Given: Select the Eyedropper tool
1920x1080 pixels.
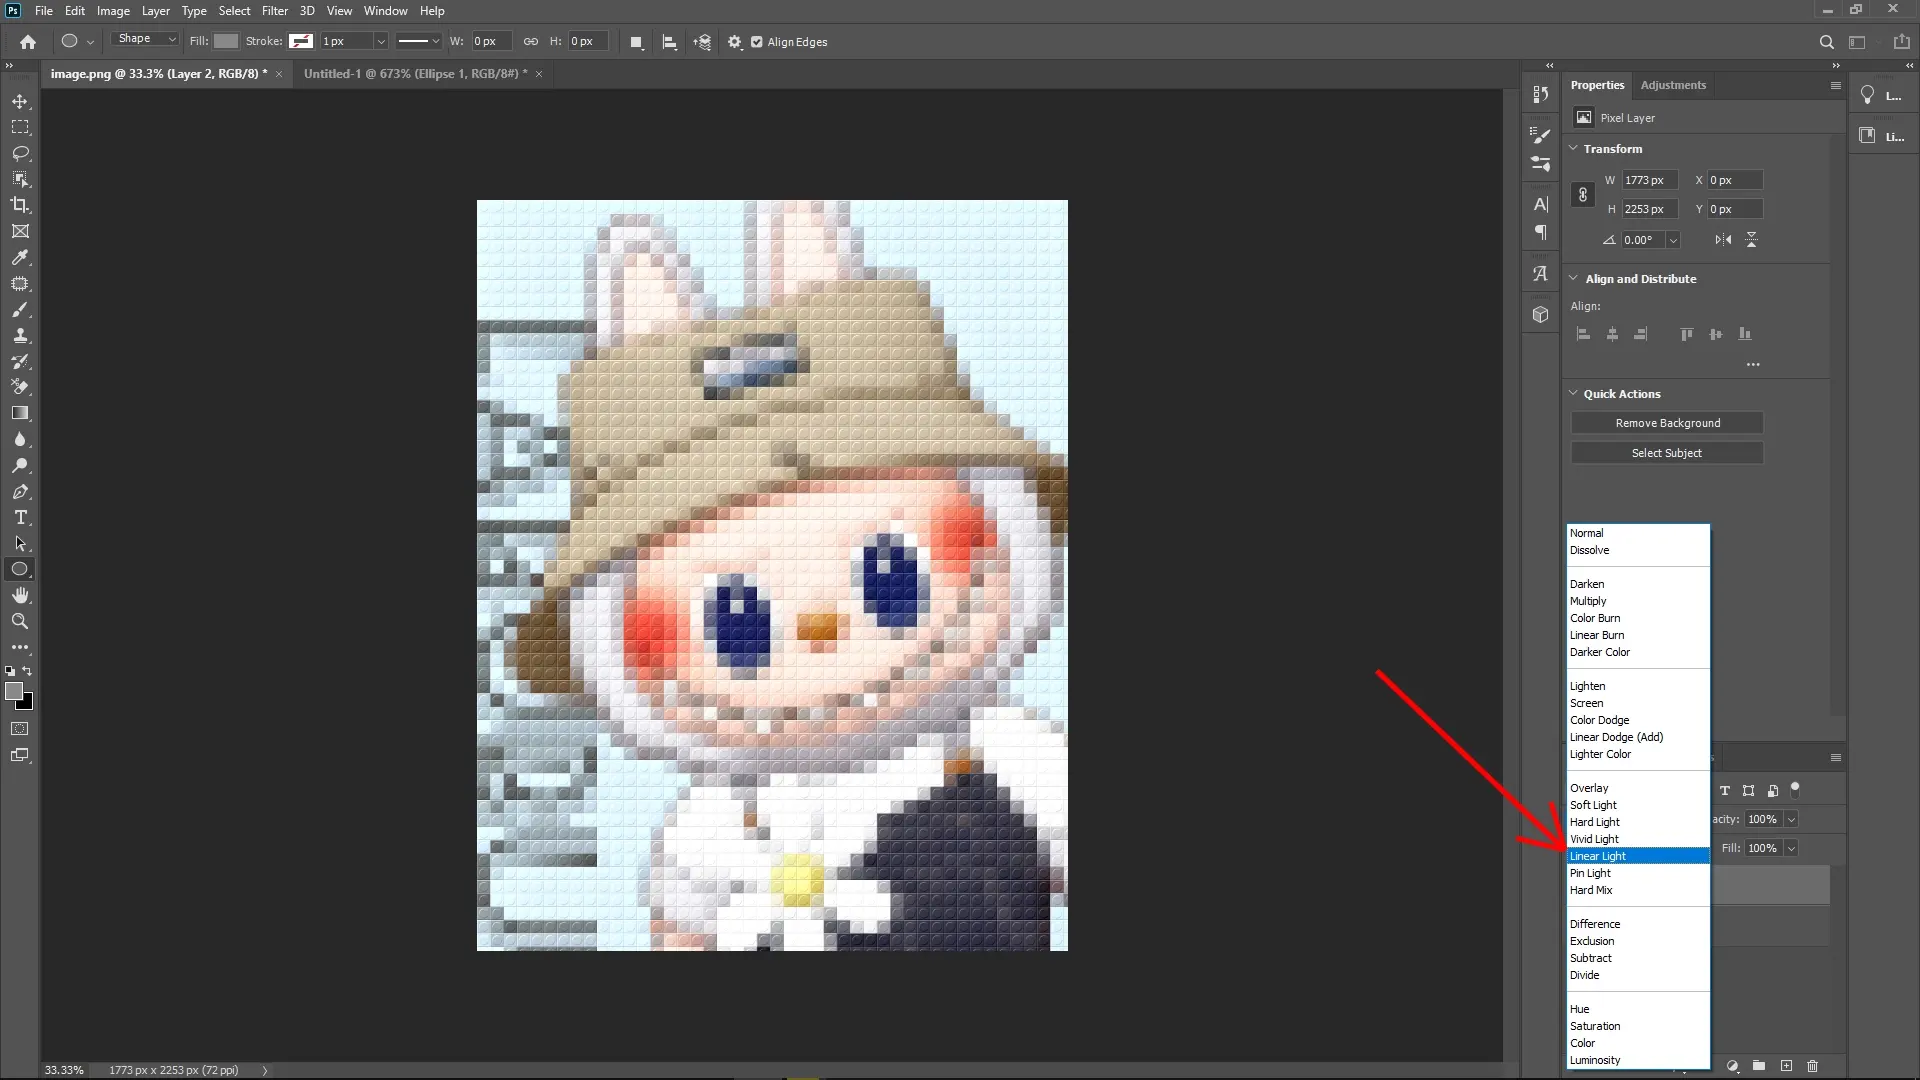Looking at the screenshot, I should pyautogui.click(x=20, y=258).
